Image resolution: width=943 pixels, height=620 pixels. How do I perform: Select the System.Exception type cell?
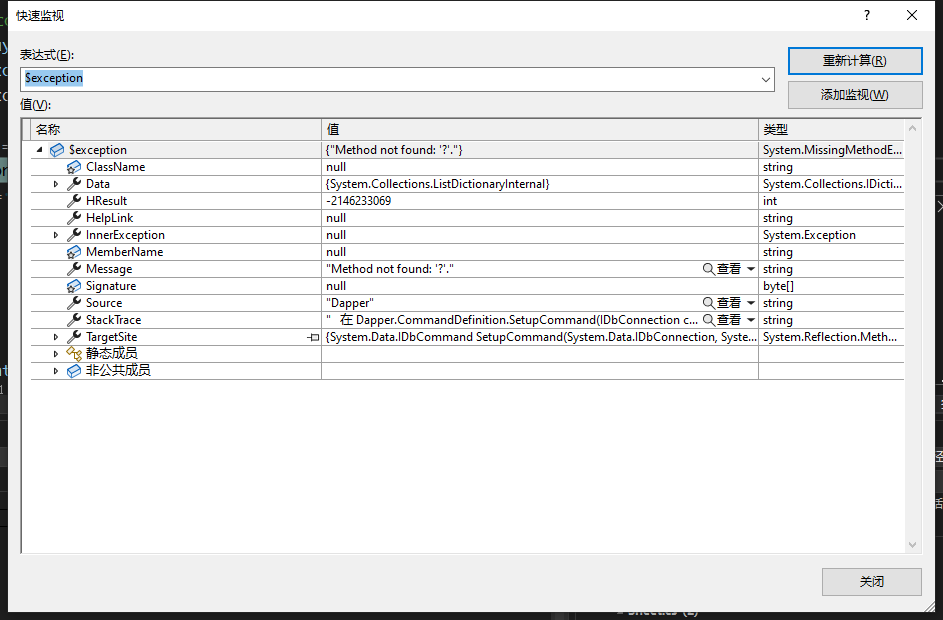[x=809, y=235]
